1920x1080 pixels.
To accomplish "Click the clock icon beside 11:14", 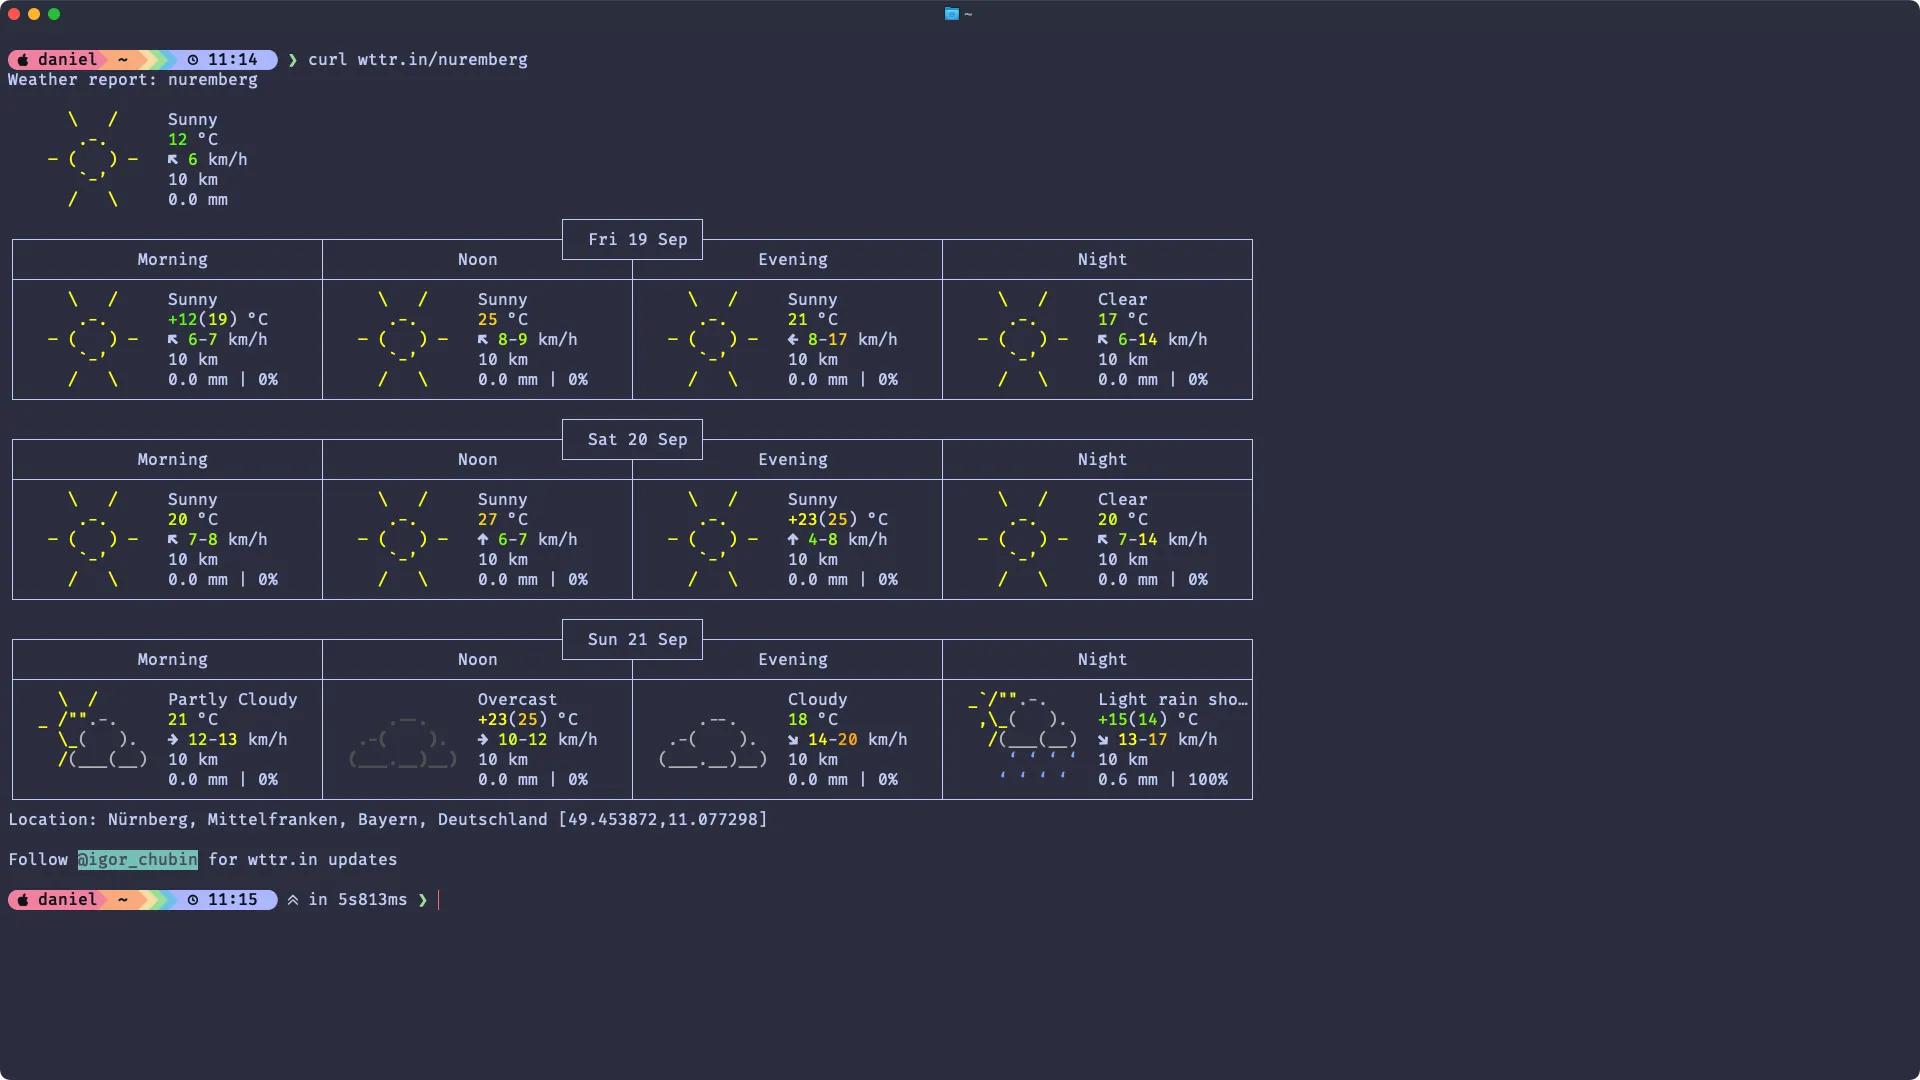I will pos(193,60).
